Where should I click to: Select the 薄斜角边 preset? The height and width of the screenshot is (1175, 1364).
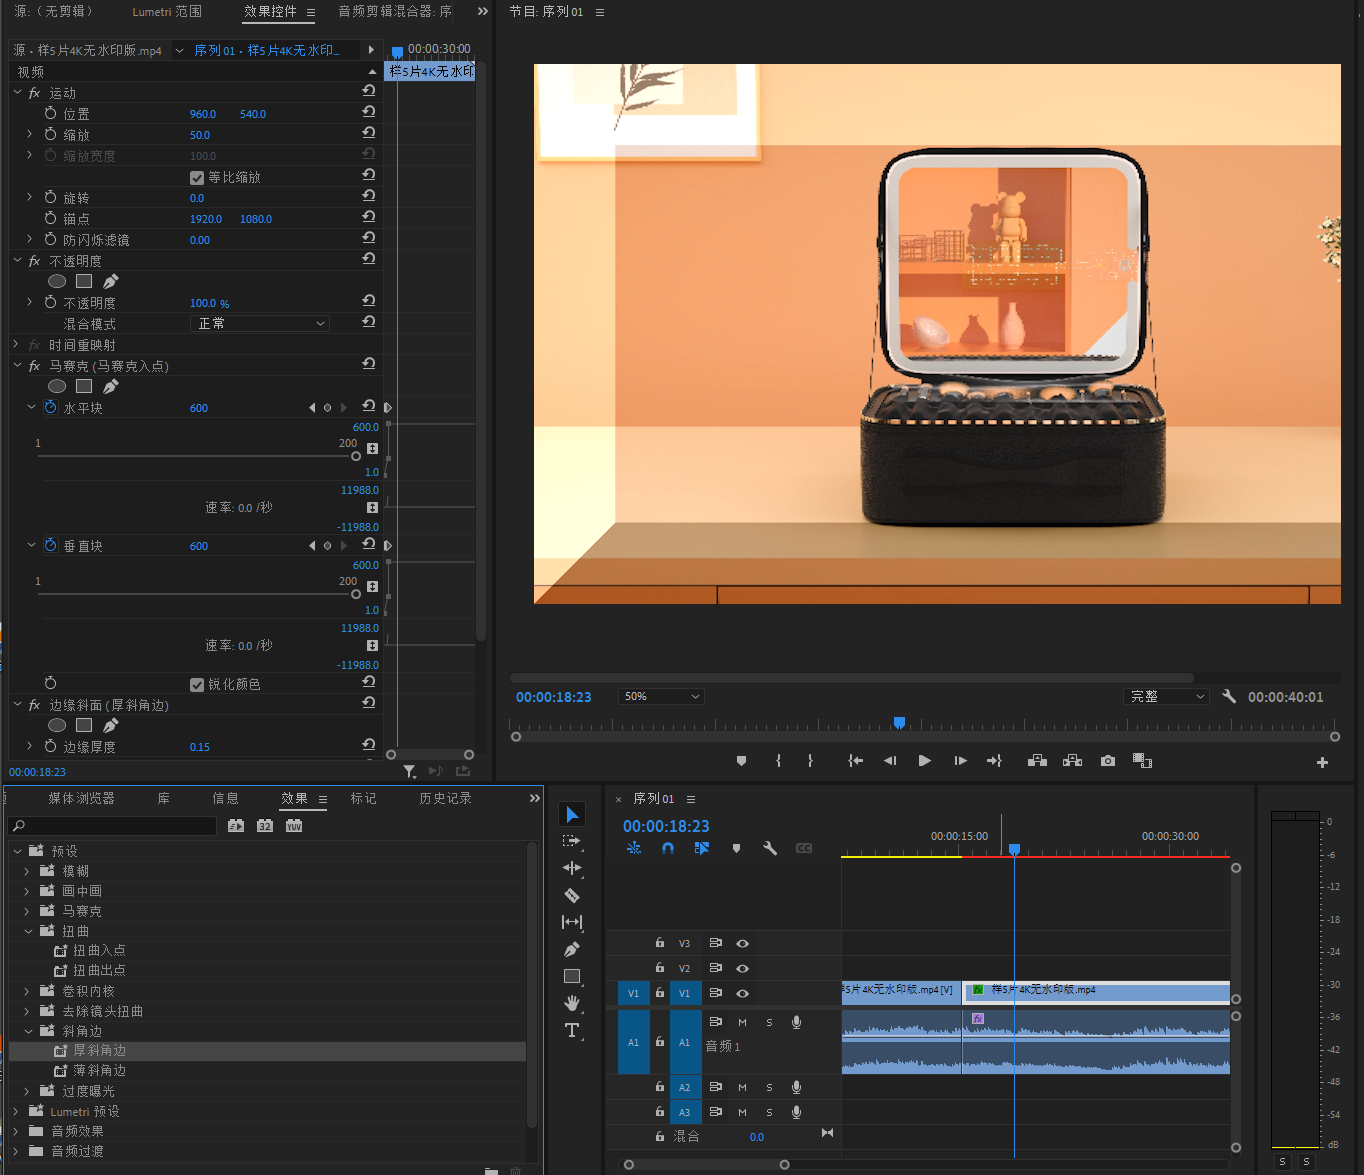(99, 1071)
